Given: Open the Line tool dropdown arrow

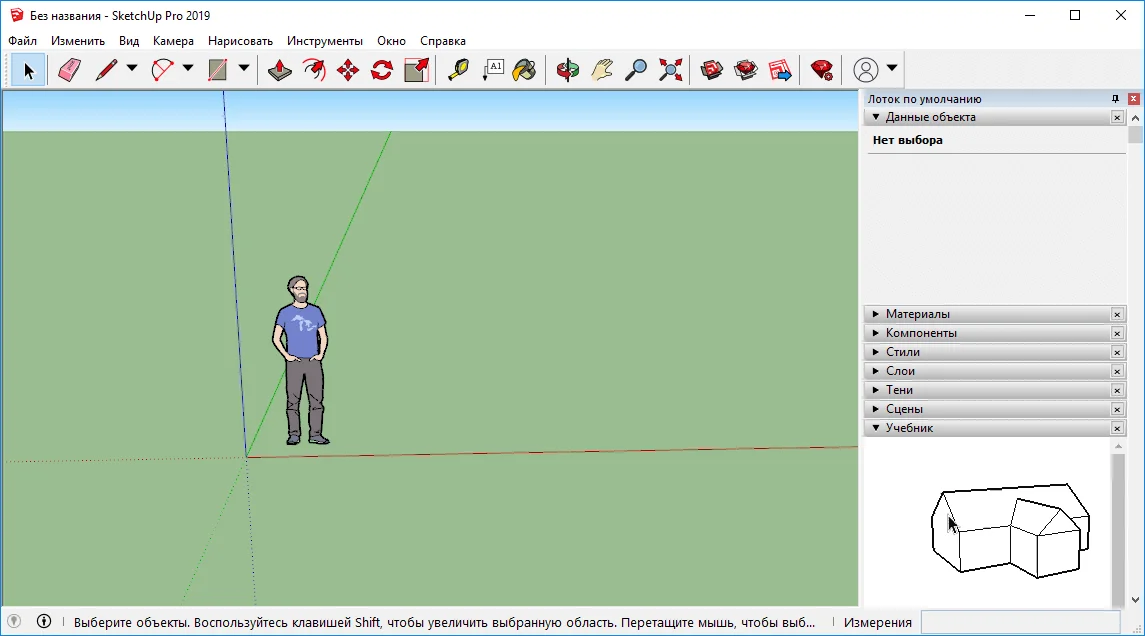Looking at the screenshot, I should pos(132,68).
